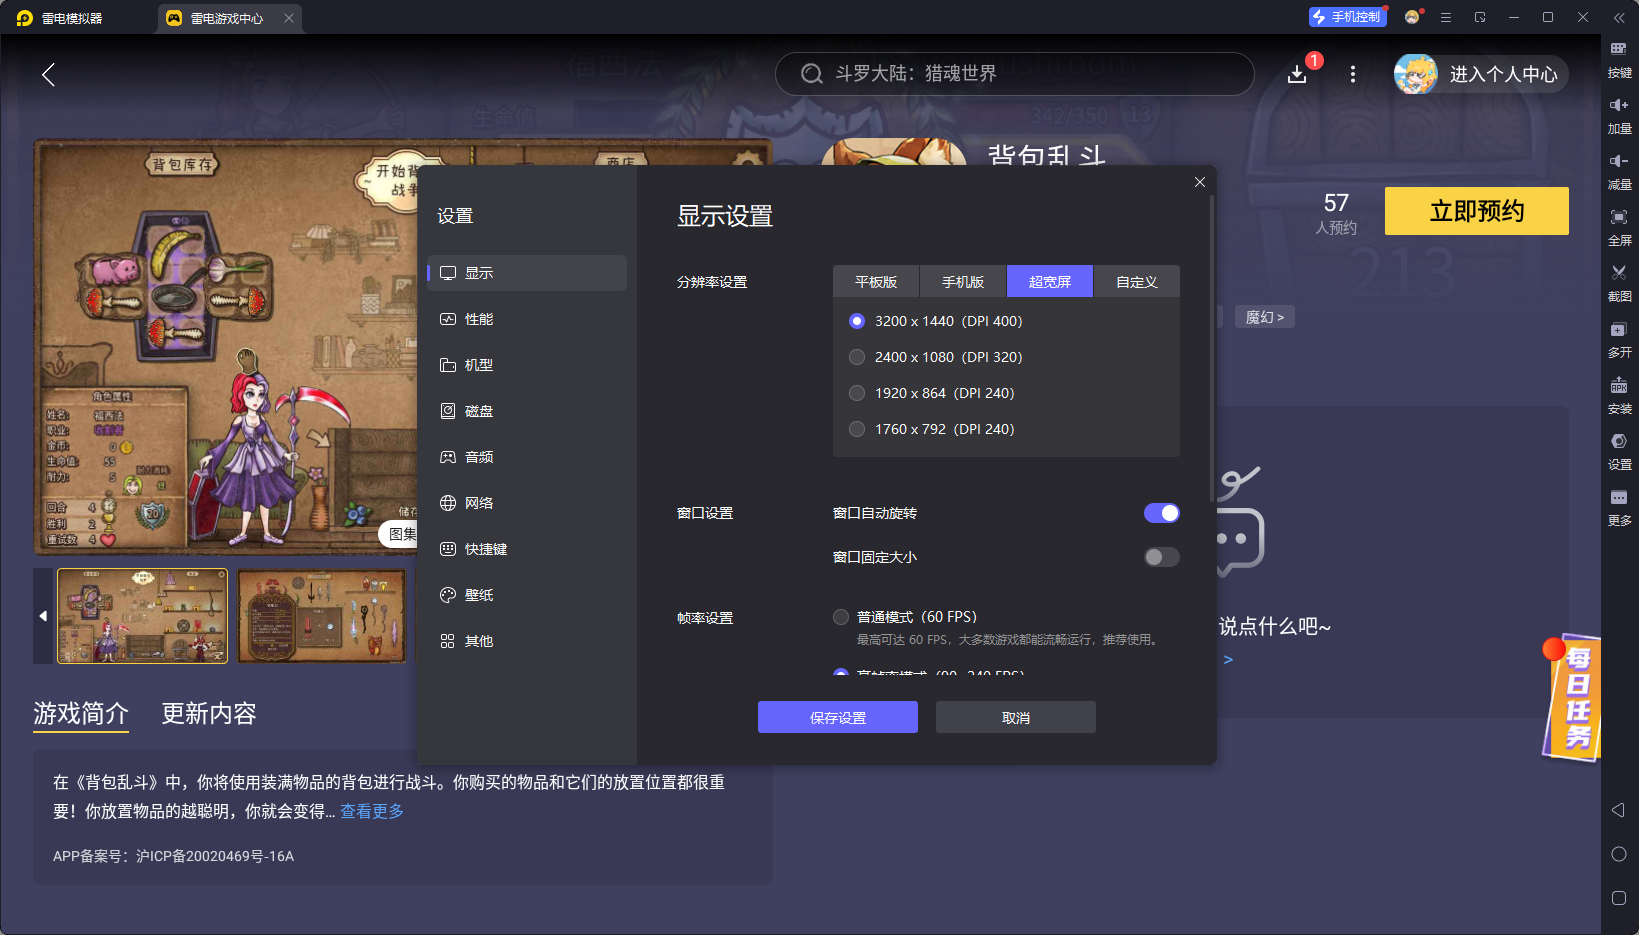
Task: Click the settings dialog scrollbar
Action: [1212, 350]
